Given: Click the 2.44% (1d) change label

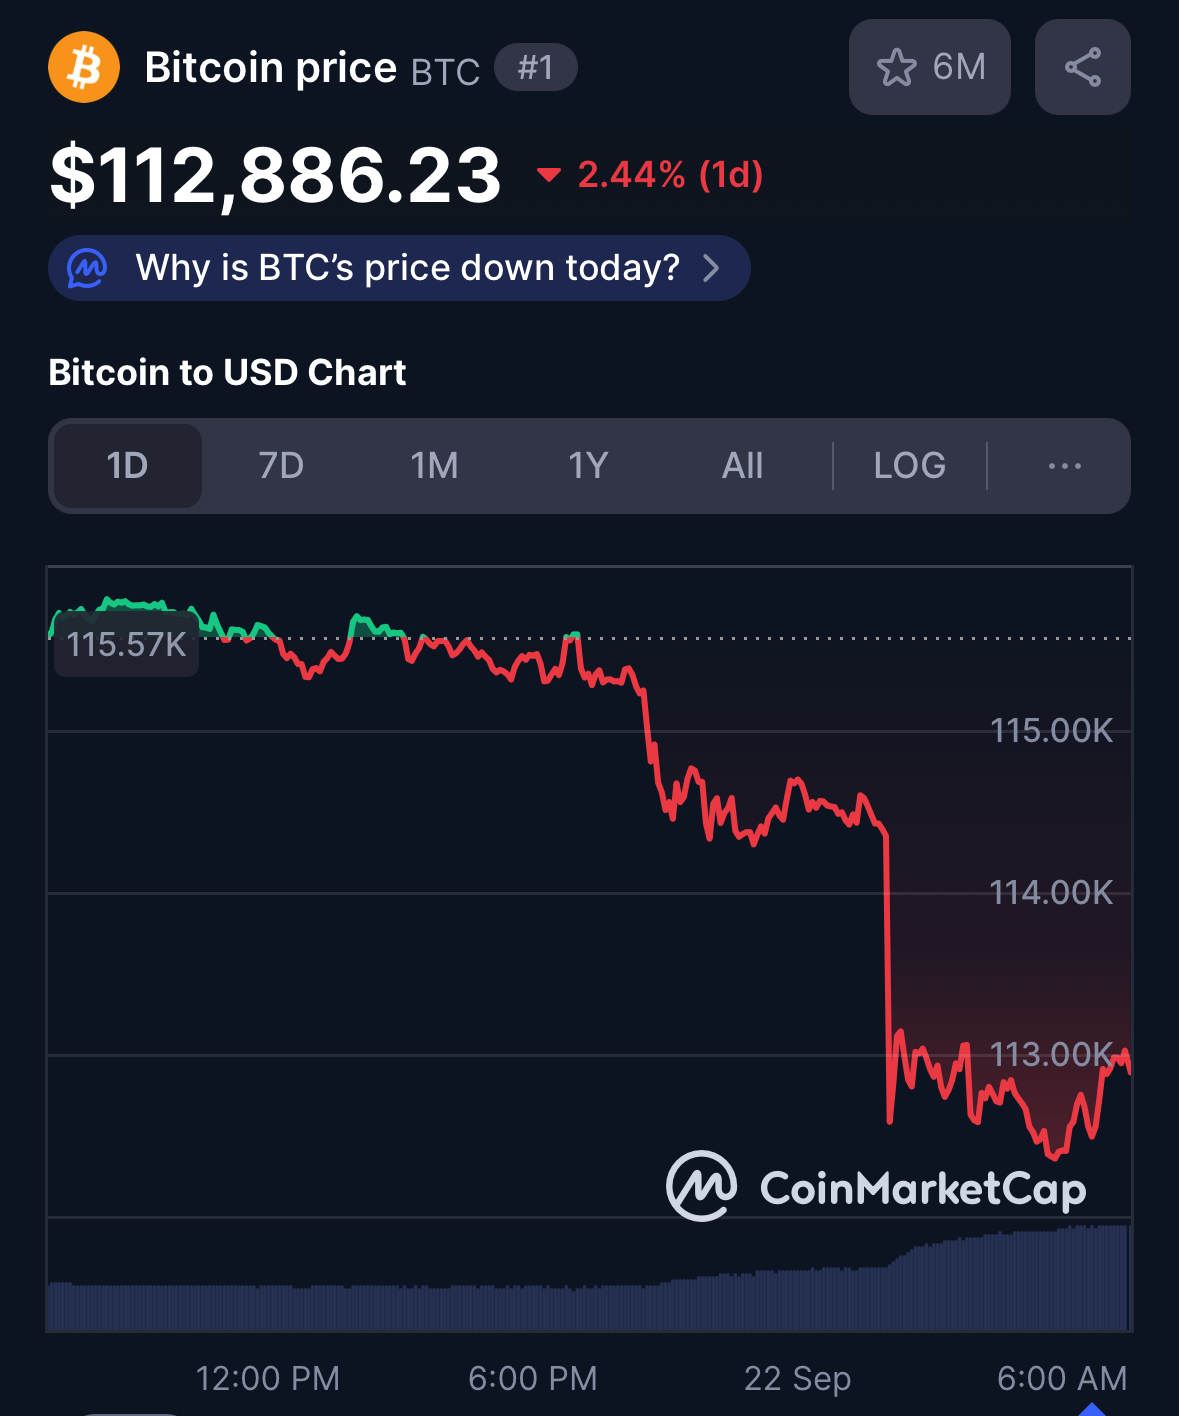Looking at the screenshot, I should click(670, 175).
